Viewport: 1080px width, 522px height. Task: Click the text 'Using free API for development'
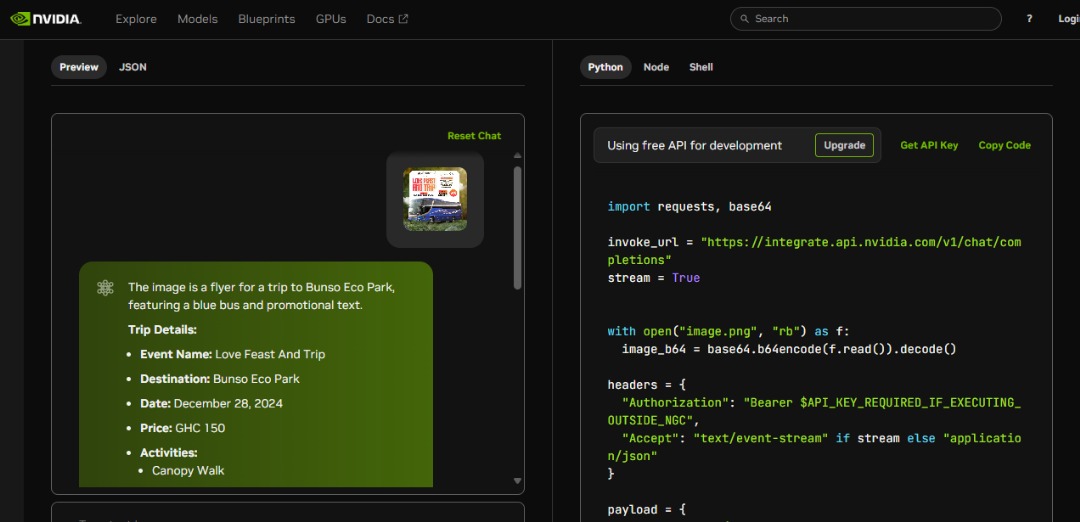pyautogui.click(x=694, y=145)
